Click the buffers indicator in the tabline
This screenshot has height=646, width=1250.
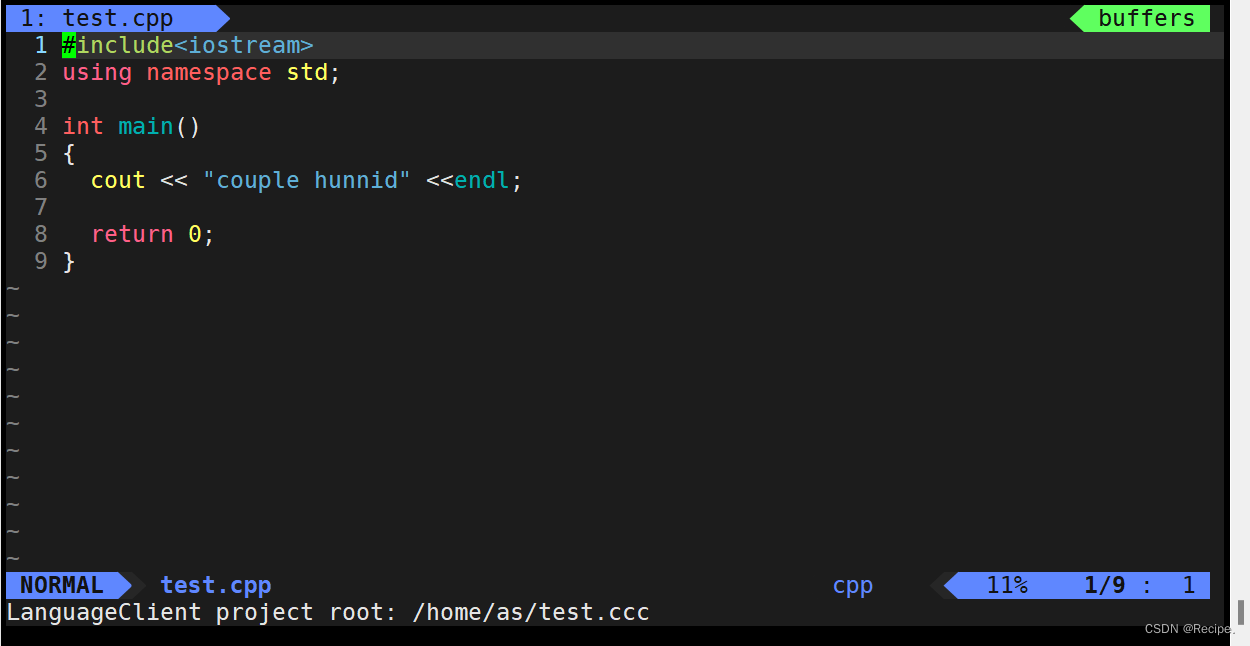pyautogui.click(x=1146, y=17)
